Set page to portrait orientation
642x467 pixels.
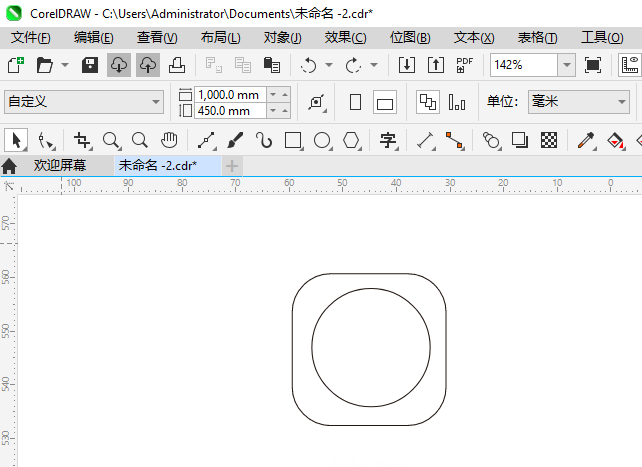point(355,102)
